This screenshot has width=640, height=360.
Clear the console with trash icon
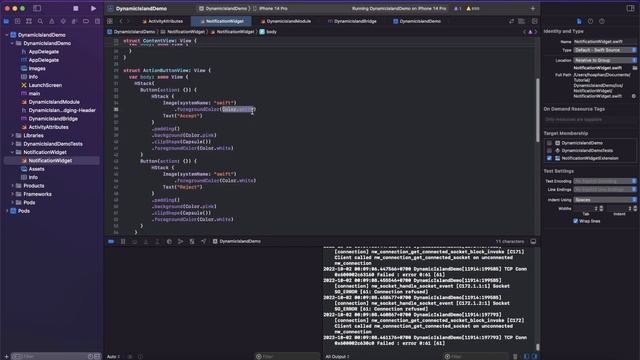pyautogui.click(x=515, y=356)
